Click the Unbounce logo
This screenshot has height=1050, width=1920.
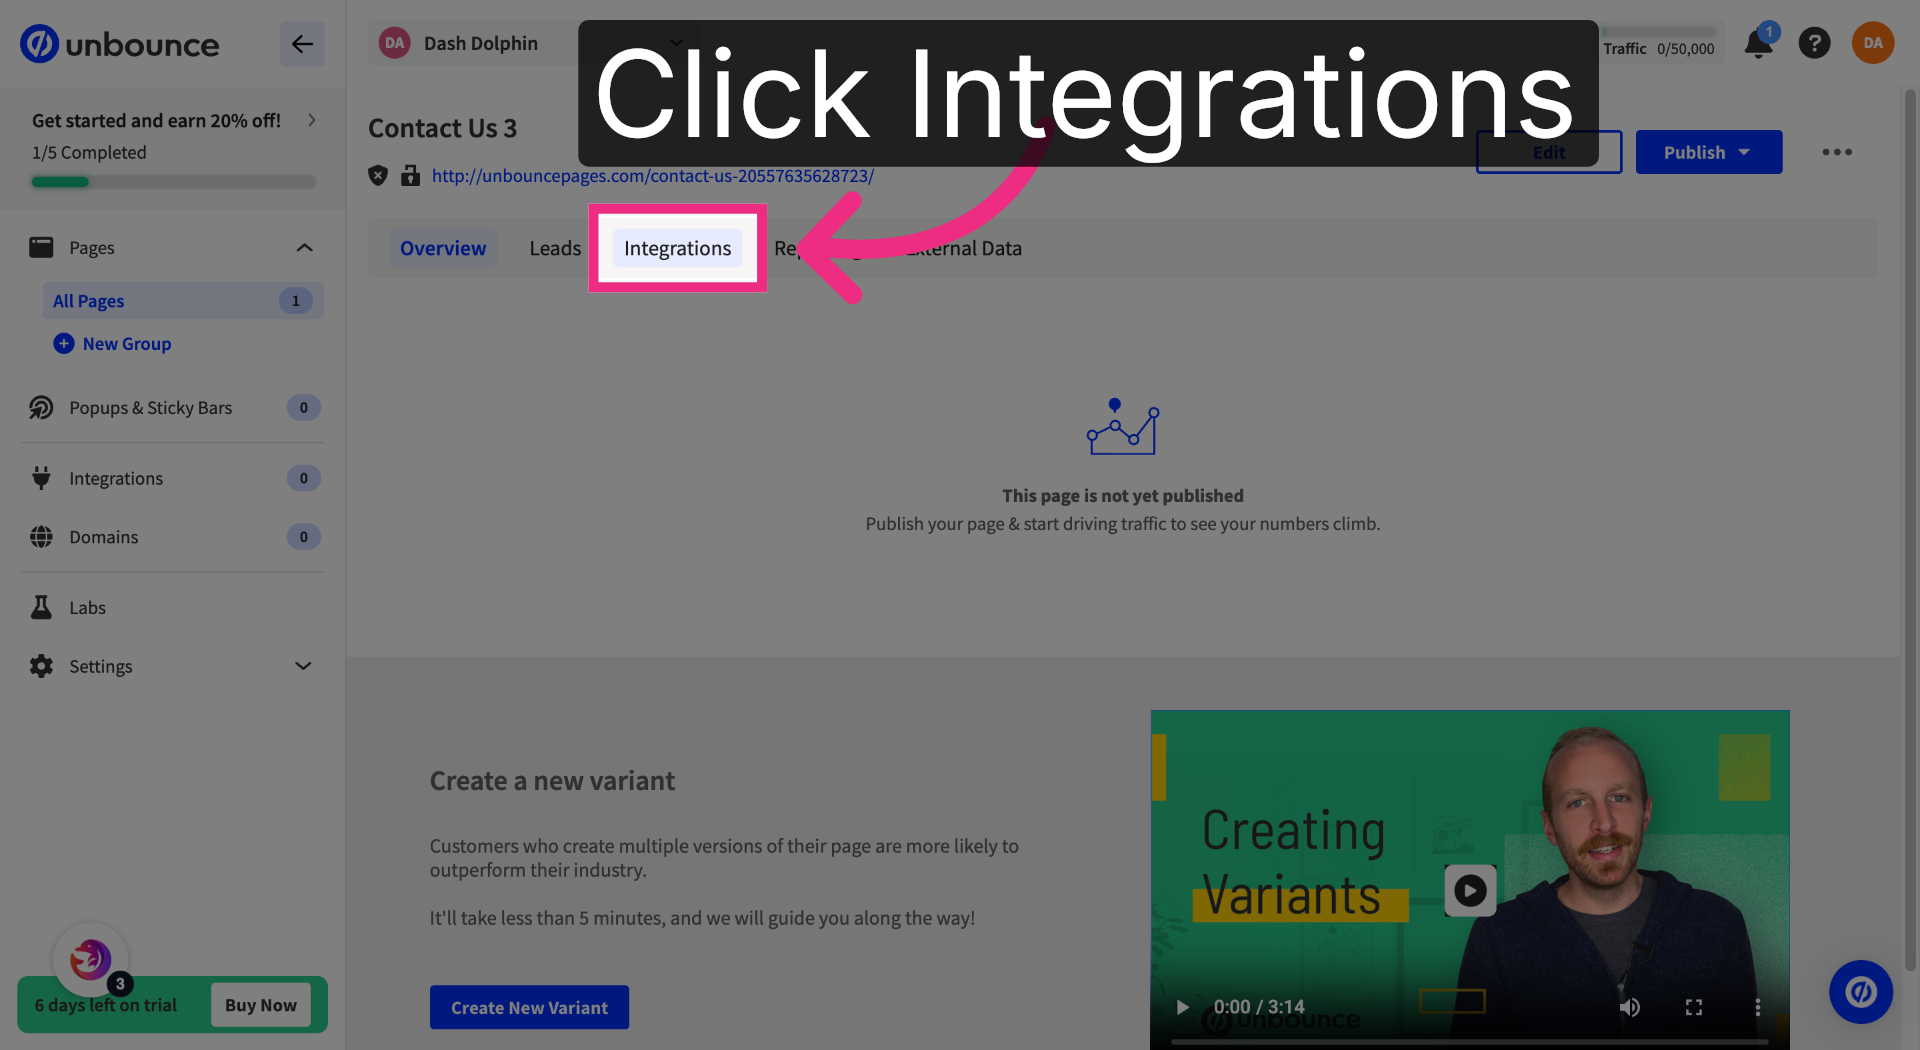[x=120, y=44]
